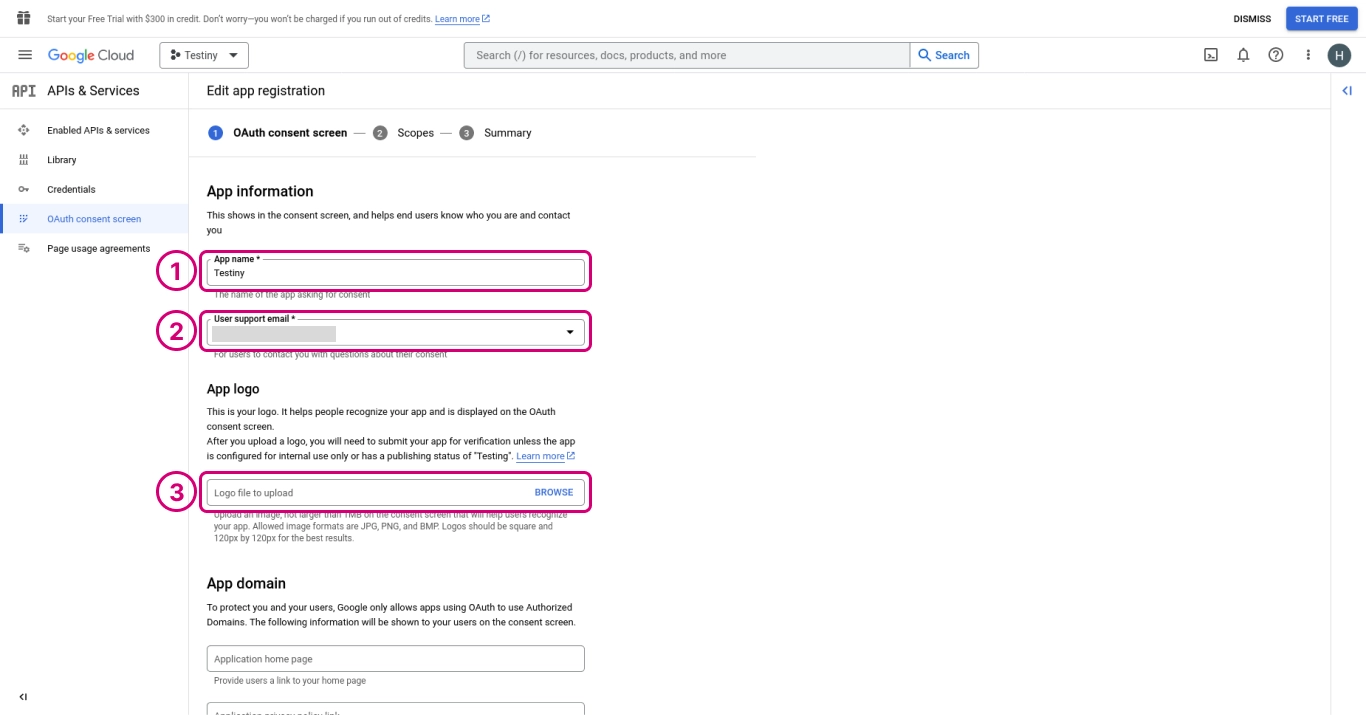Open the three-dot more options menu
Screen dimensions: 1366x715
[1307, 55]
